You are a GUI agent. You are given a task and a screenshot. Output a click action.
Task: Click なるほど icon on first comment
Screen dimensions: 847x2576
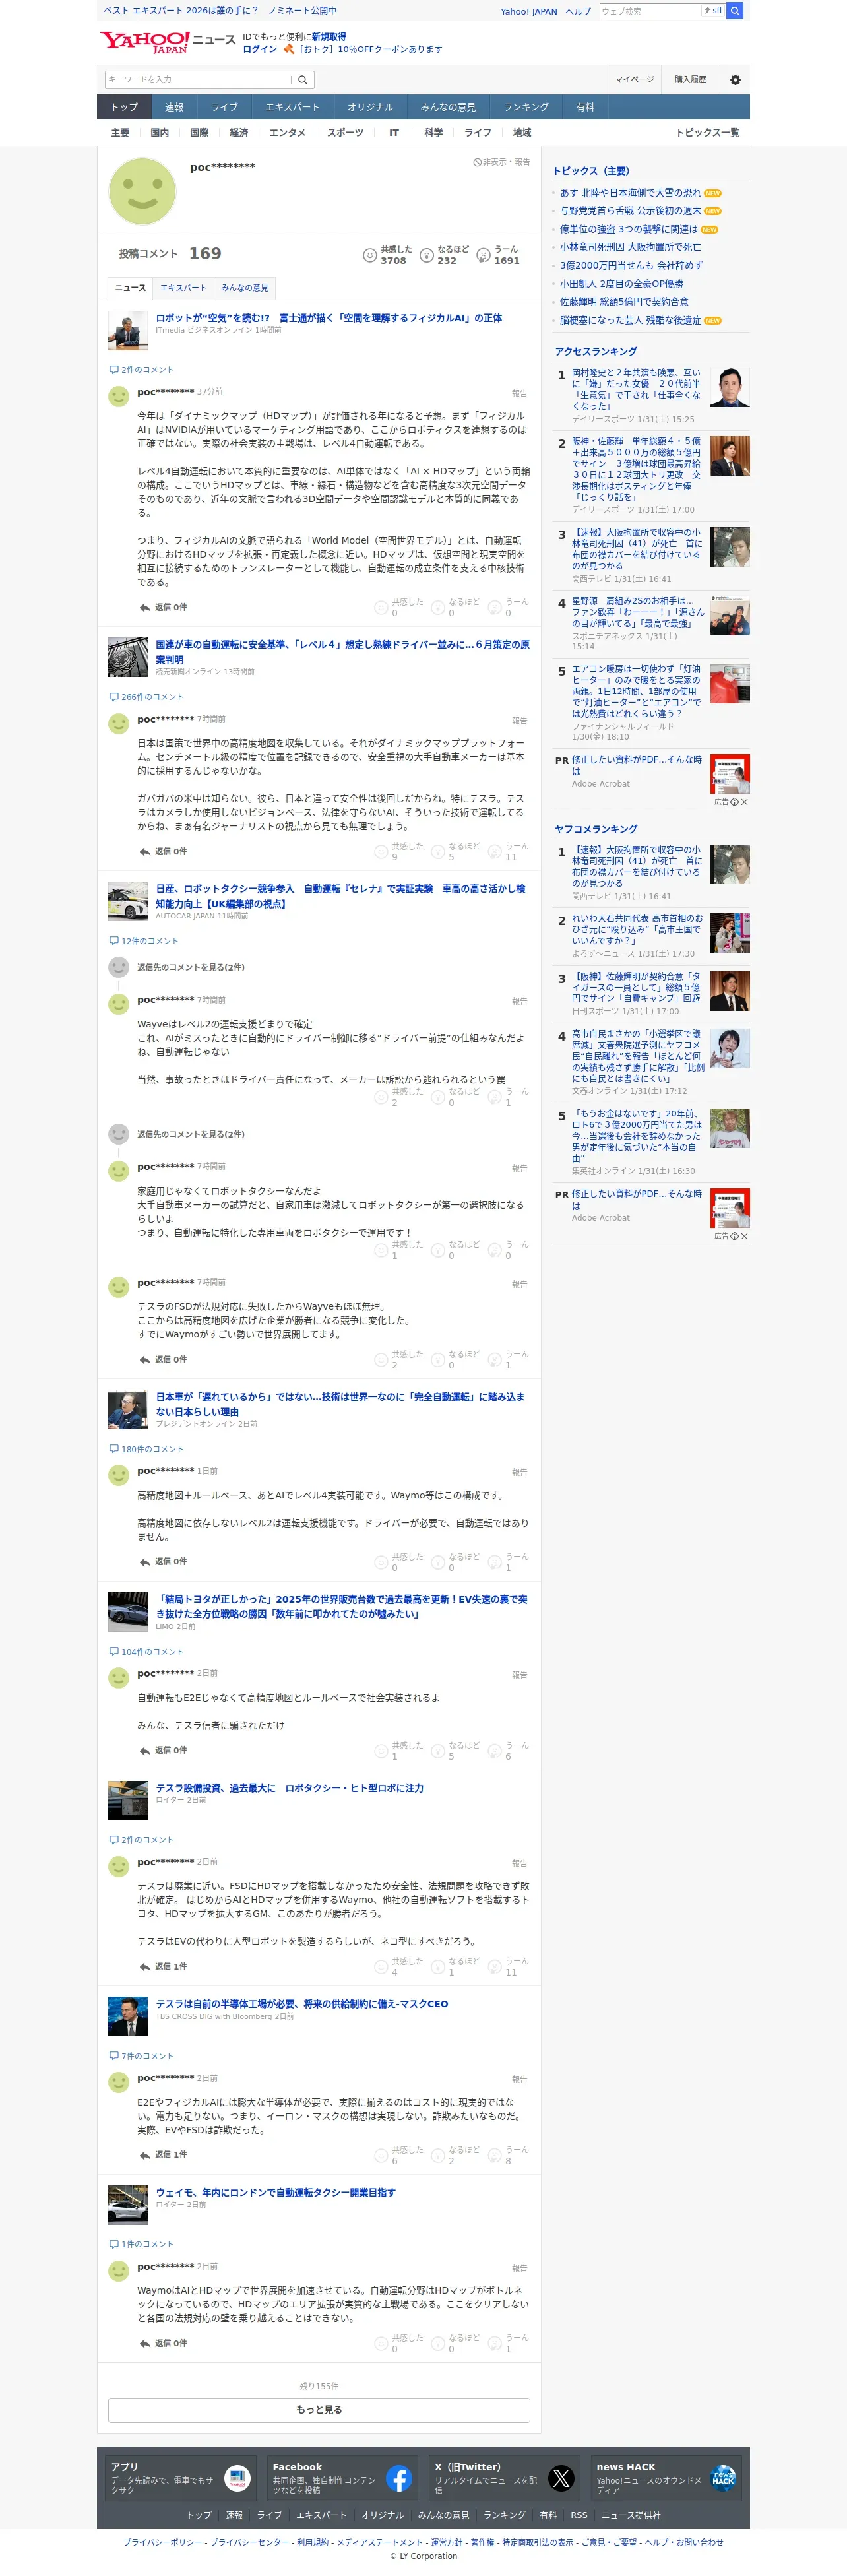437,607
